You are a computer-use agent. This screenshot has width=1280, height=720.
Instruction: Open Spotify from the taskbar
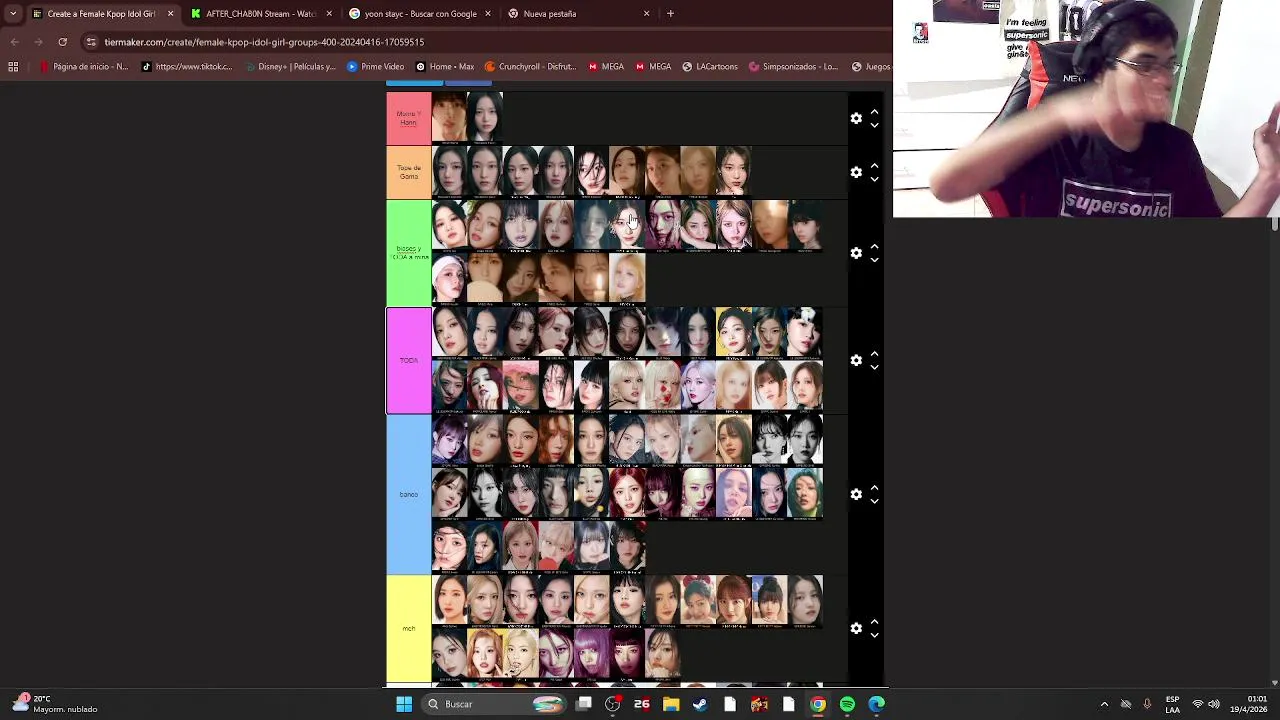(847, 704)
